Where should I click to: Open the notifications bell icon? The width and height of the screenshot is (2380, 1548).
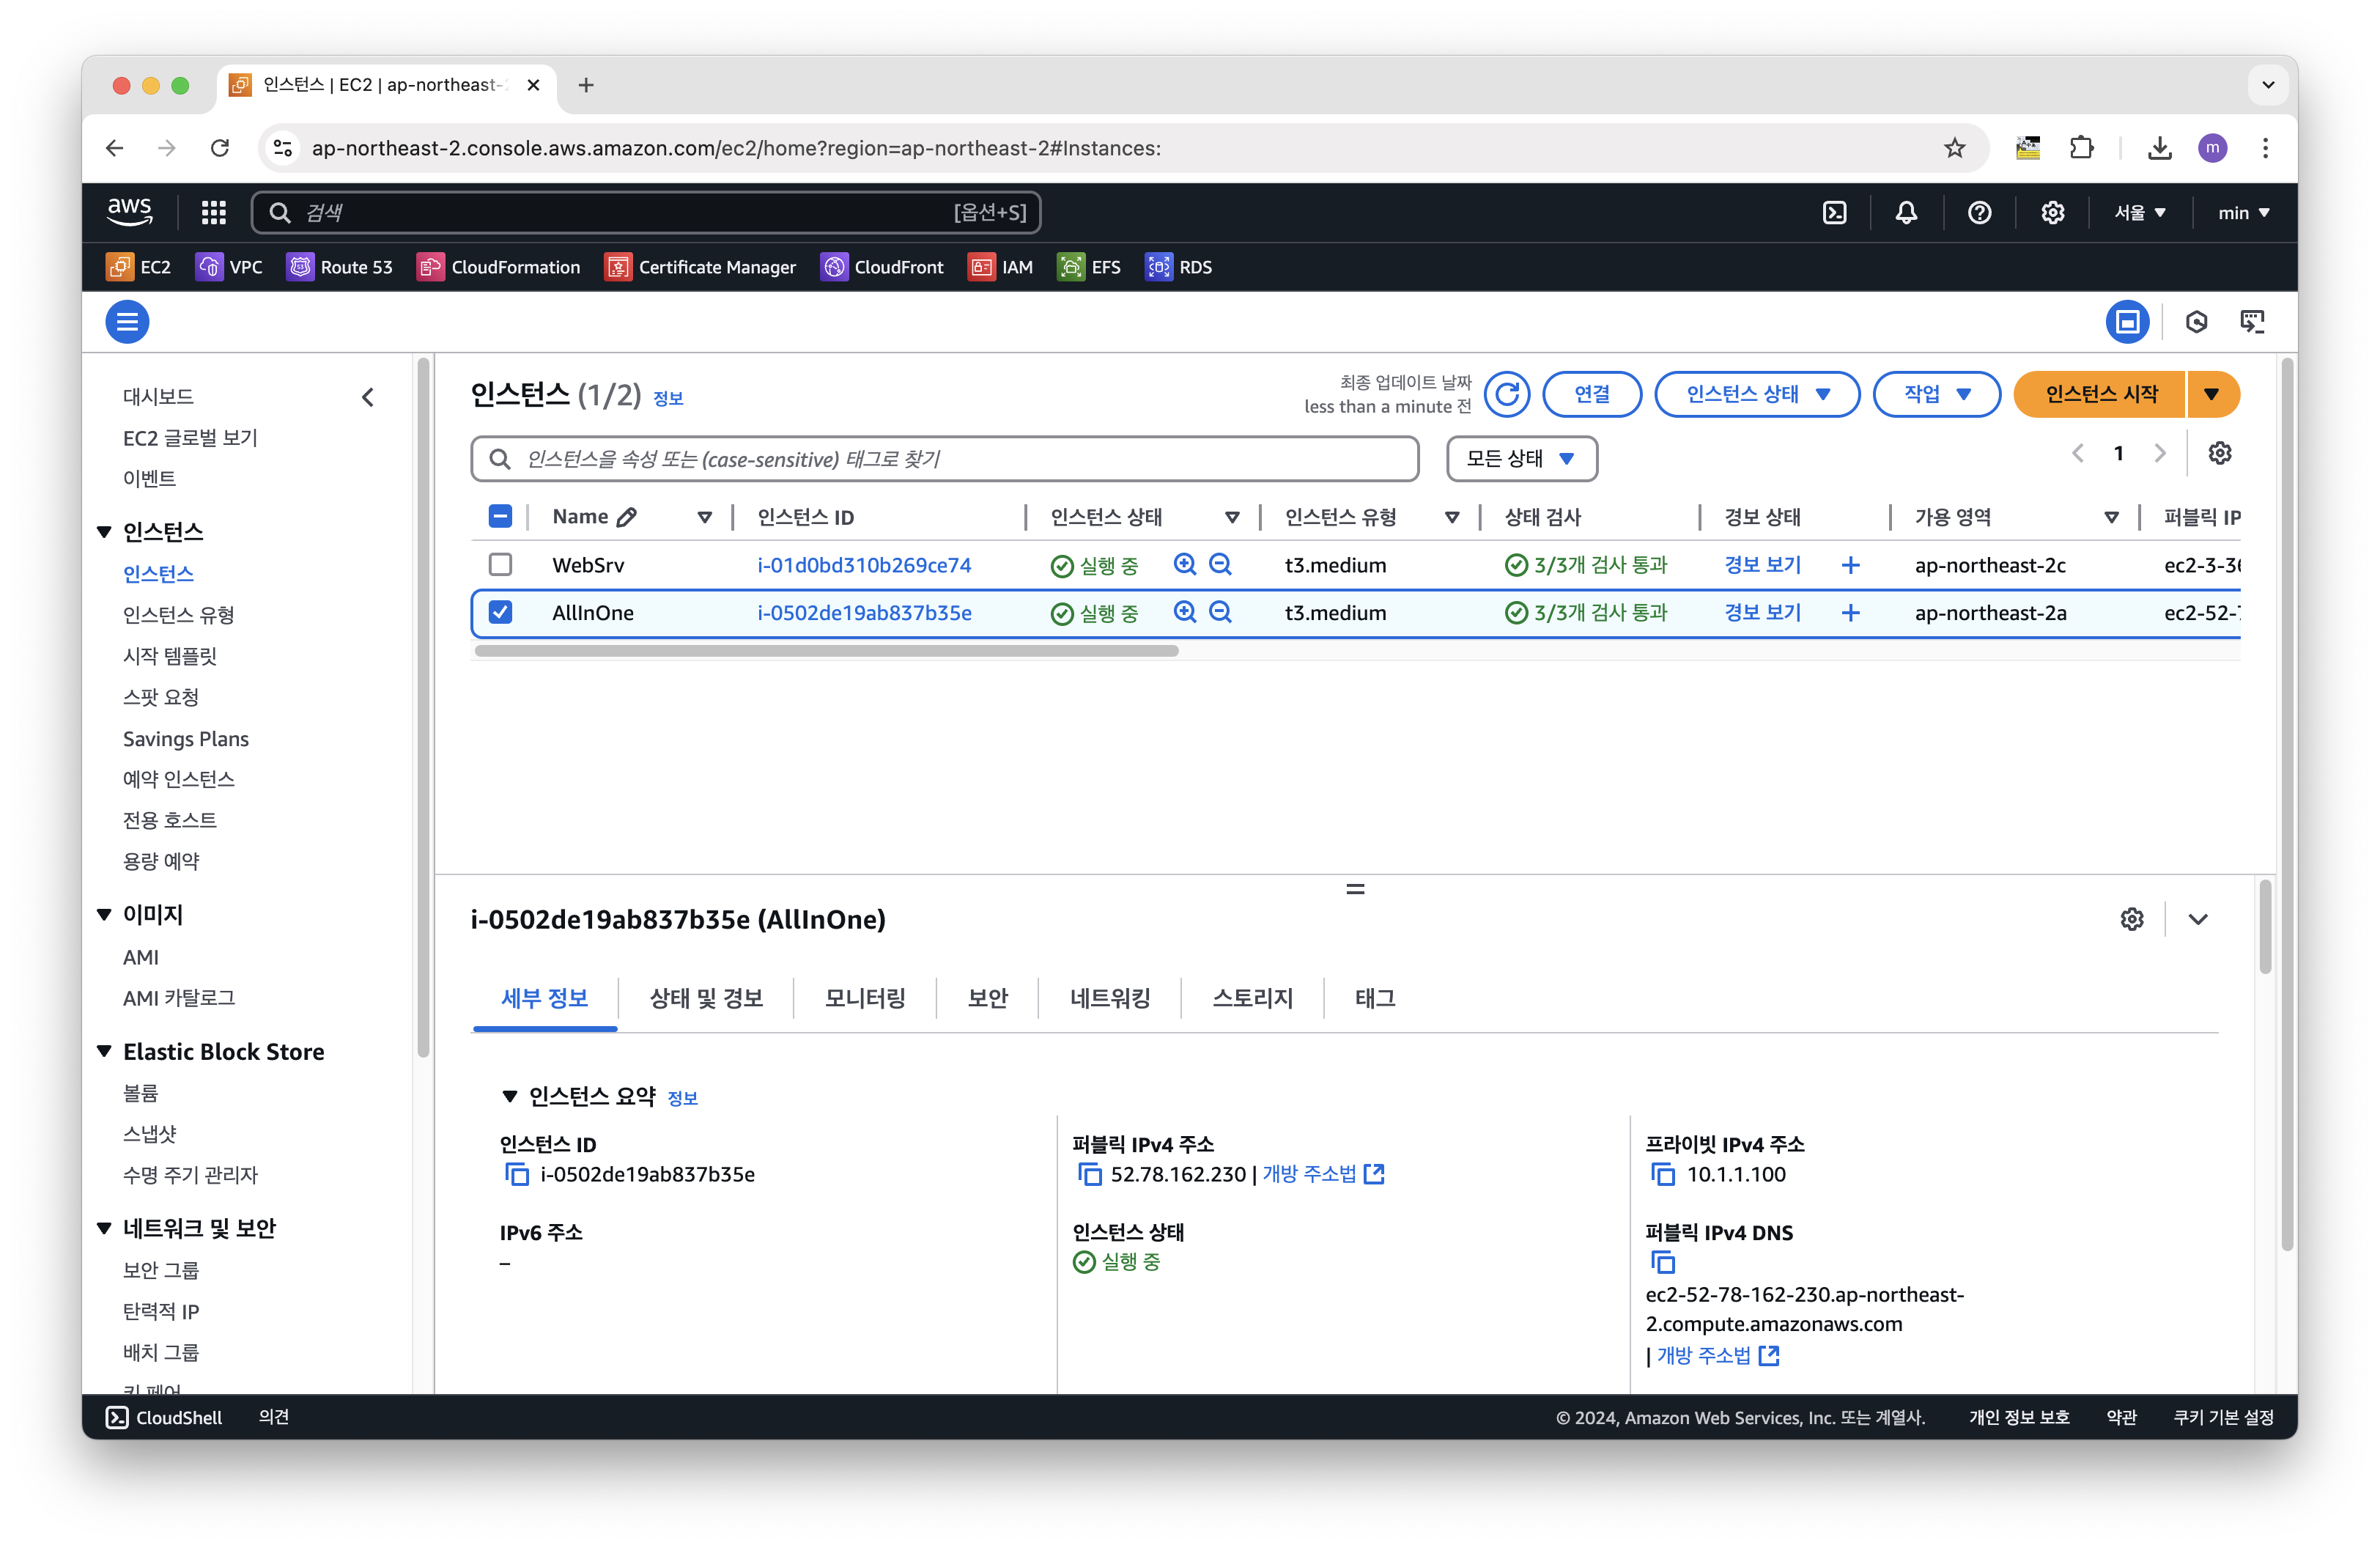point(1906,213)
